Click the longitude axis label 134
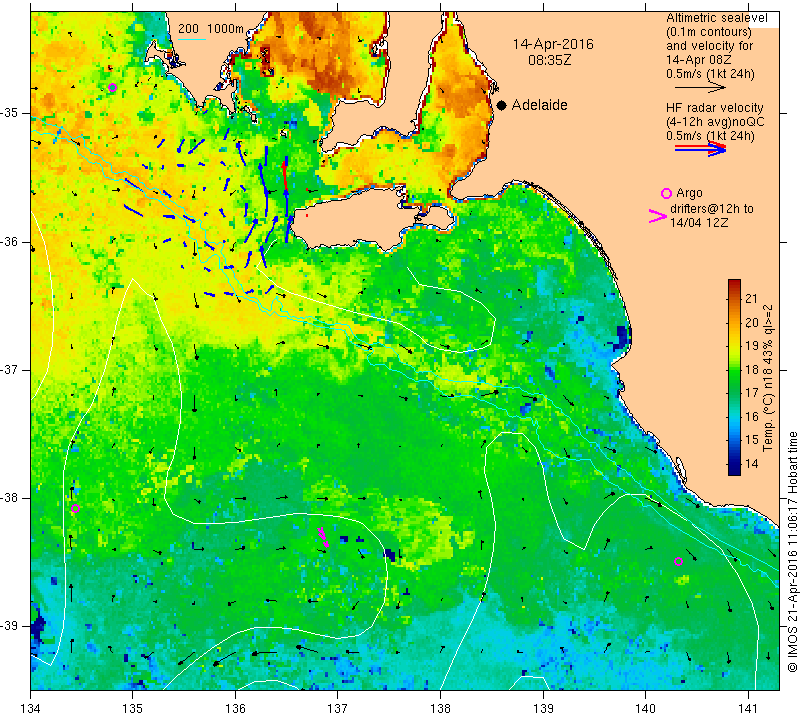 tap(31, 708)
